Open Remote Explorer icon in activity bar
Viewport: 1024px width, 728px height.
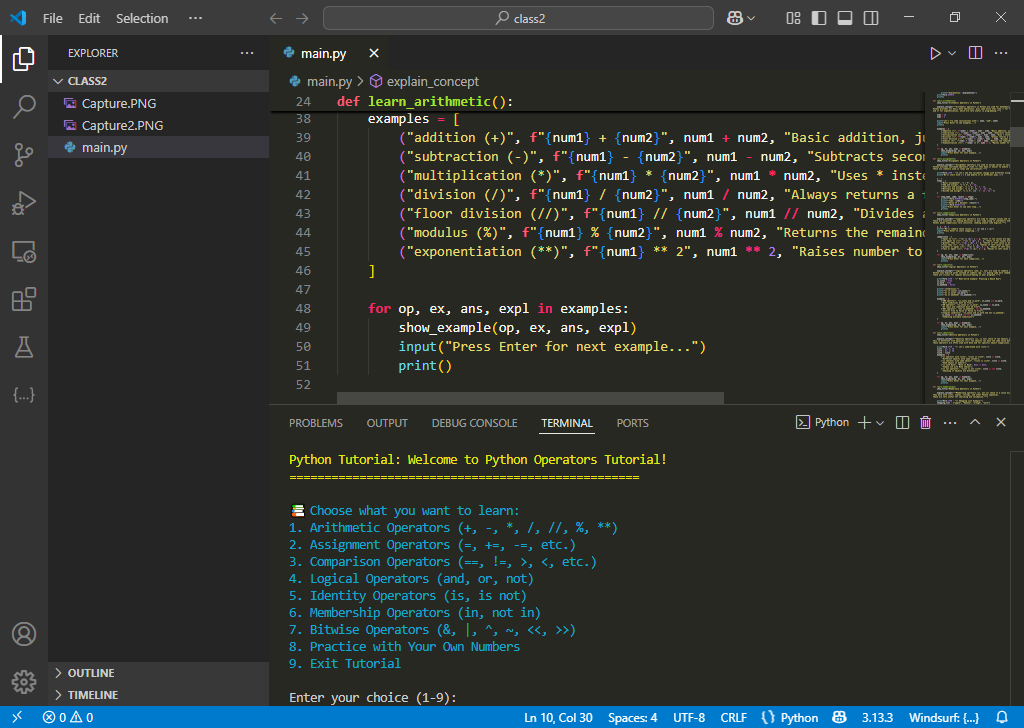24,251
